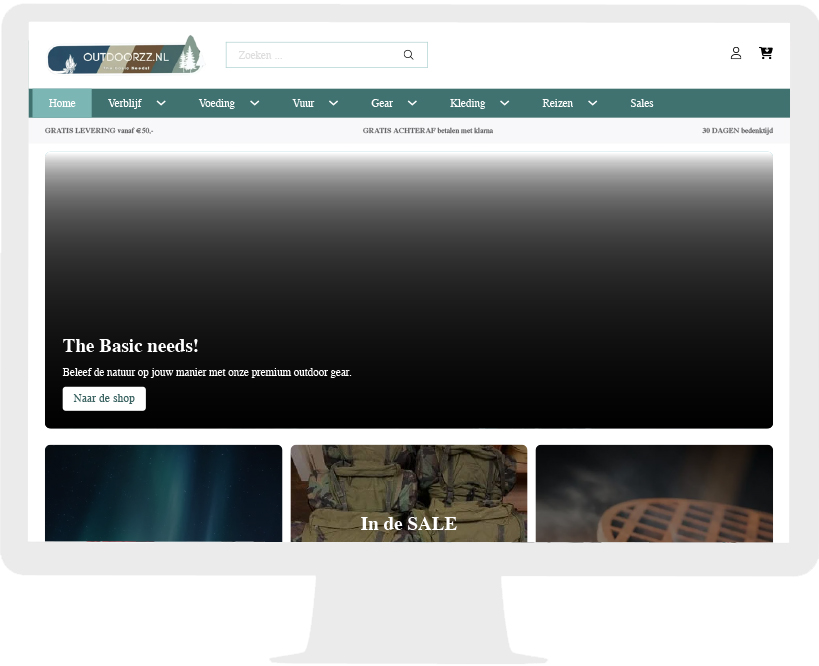Select the Home menu item
This screenshot has height=666, width=819.
point(62,103)
